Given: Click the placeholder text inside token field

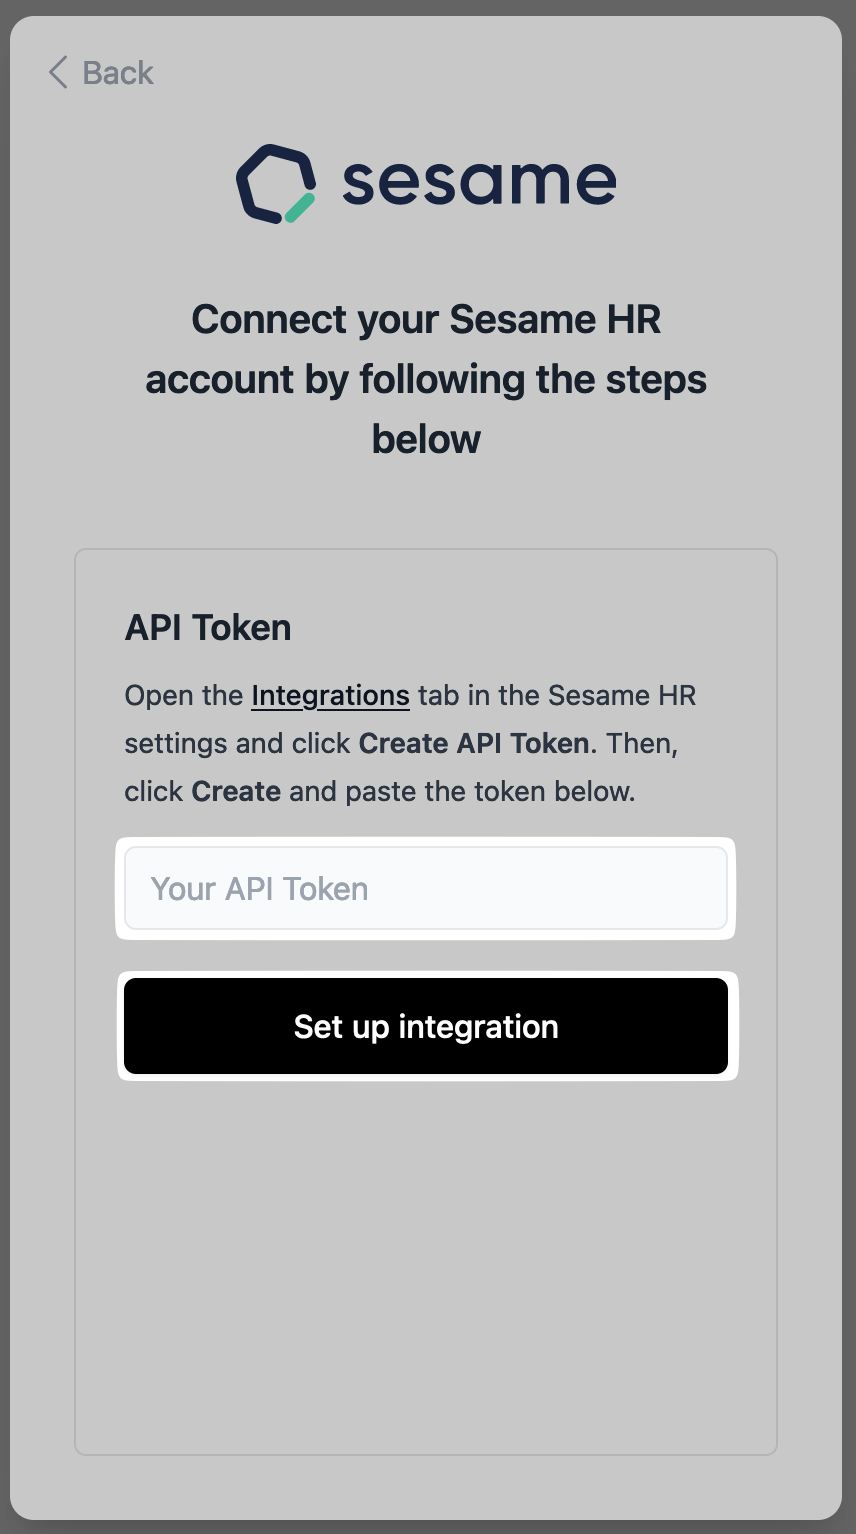Looking at the screenshot, I should point(260,889).
